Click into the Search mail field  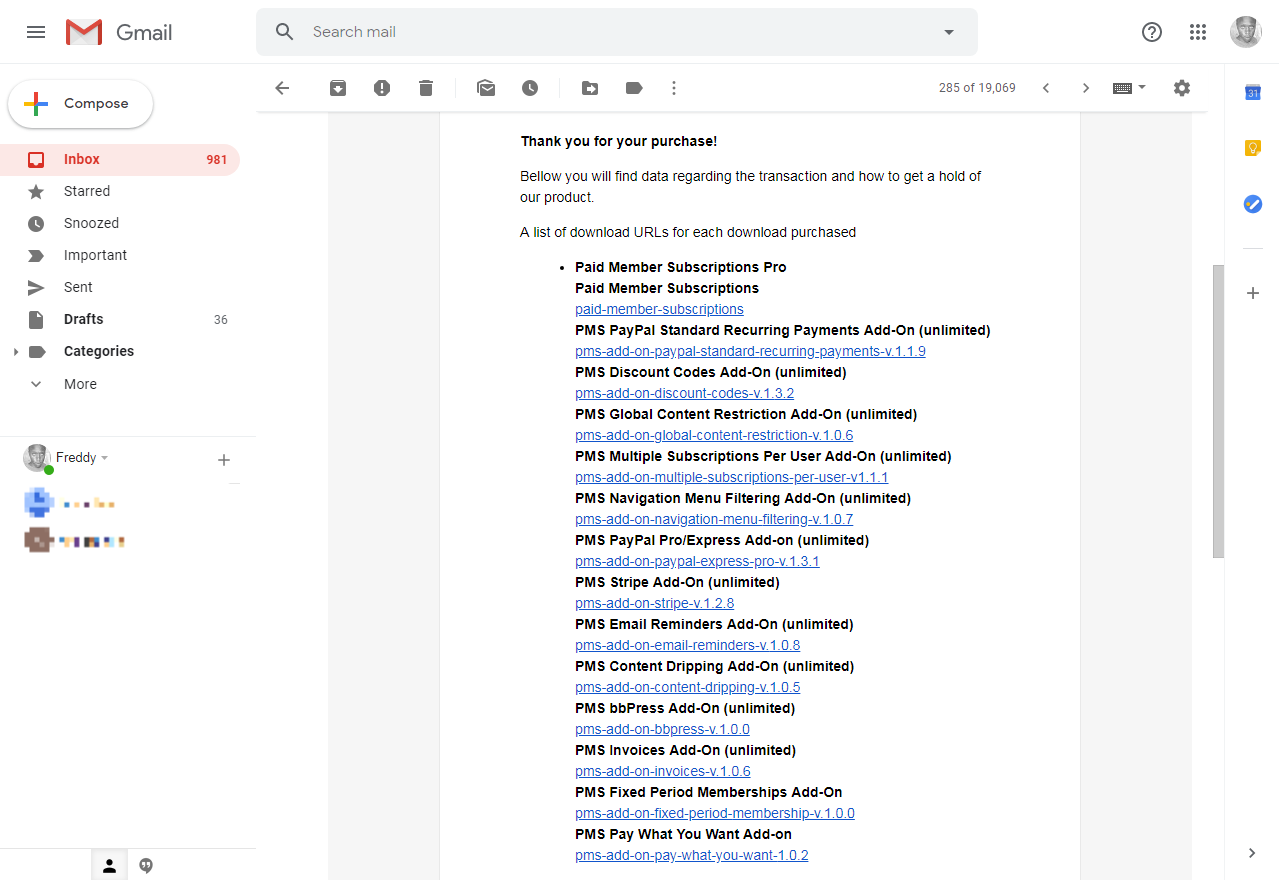pyautogui.click(x=617, y=32)
